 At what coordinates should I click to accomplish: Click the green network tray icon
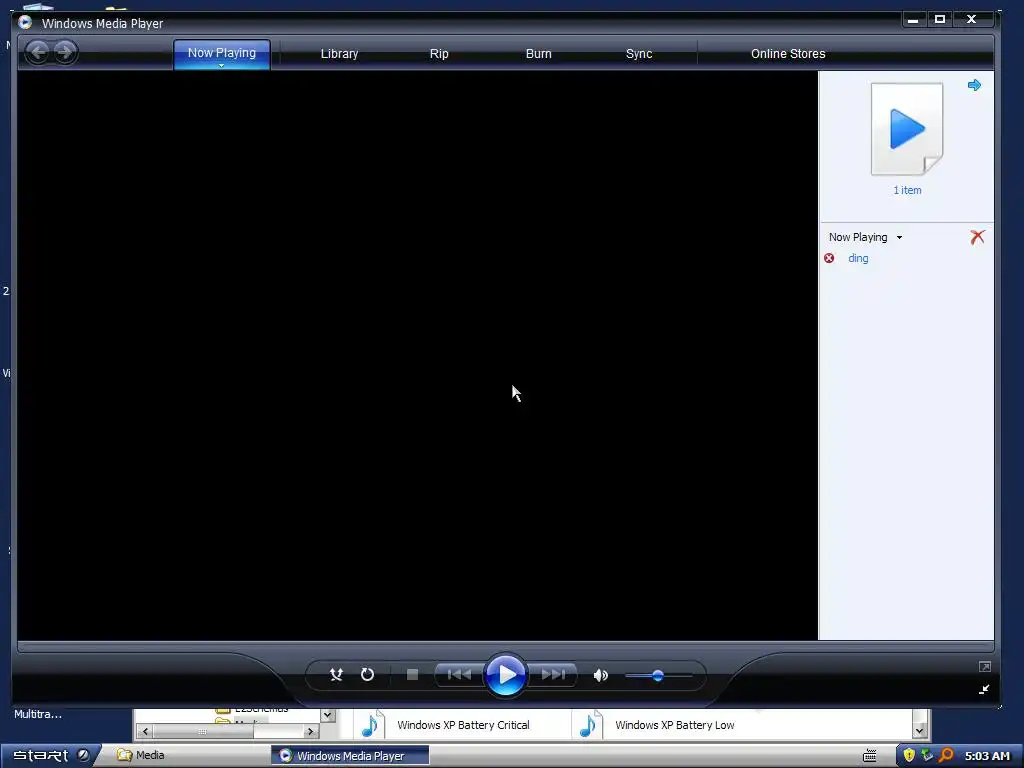927,756
